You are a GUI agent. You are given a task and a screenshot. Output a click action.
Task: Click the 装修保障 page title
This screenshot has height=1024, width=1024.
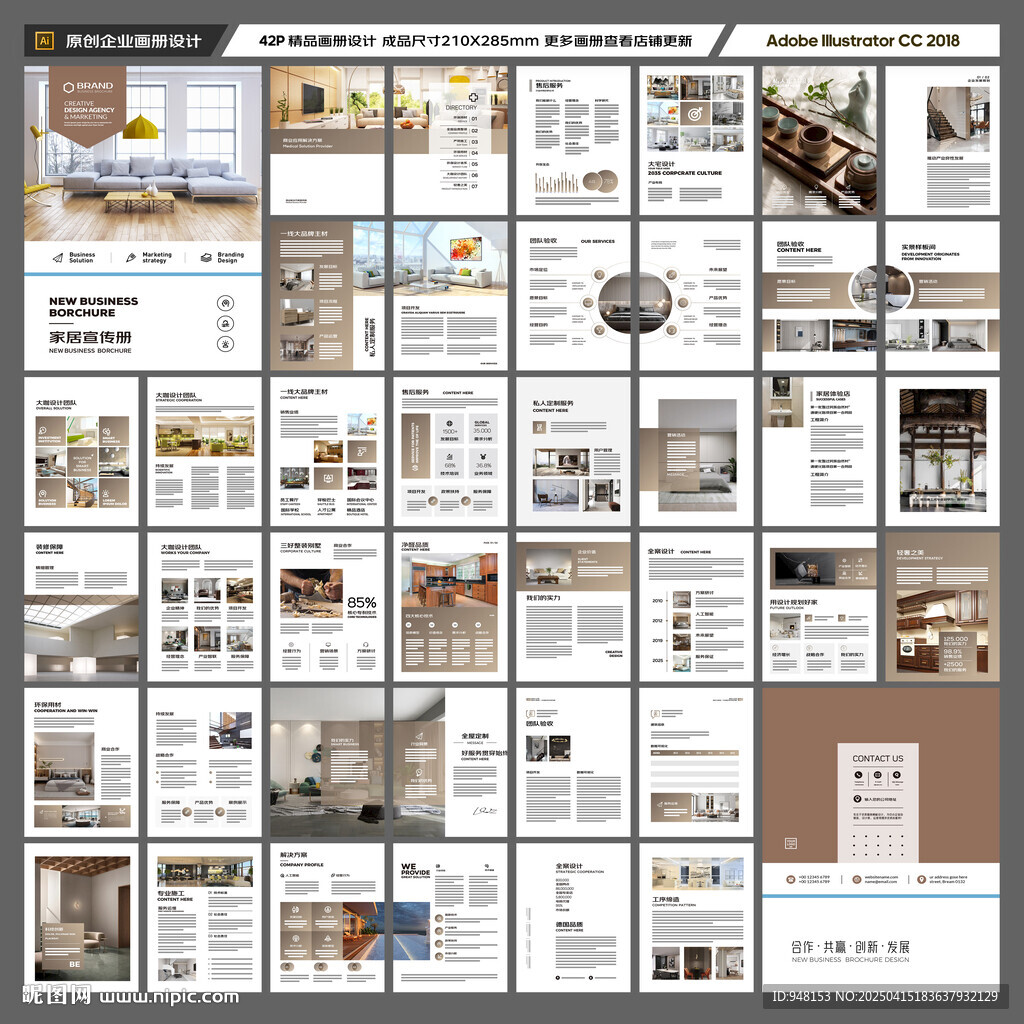[49, 547]
